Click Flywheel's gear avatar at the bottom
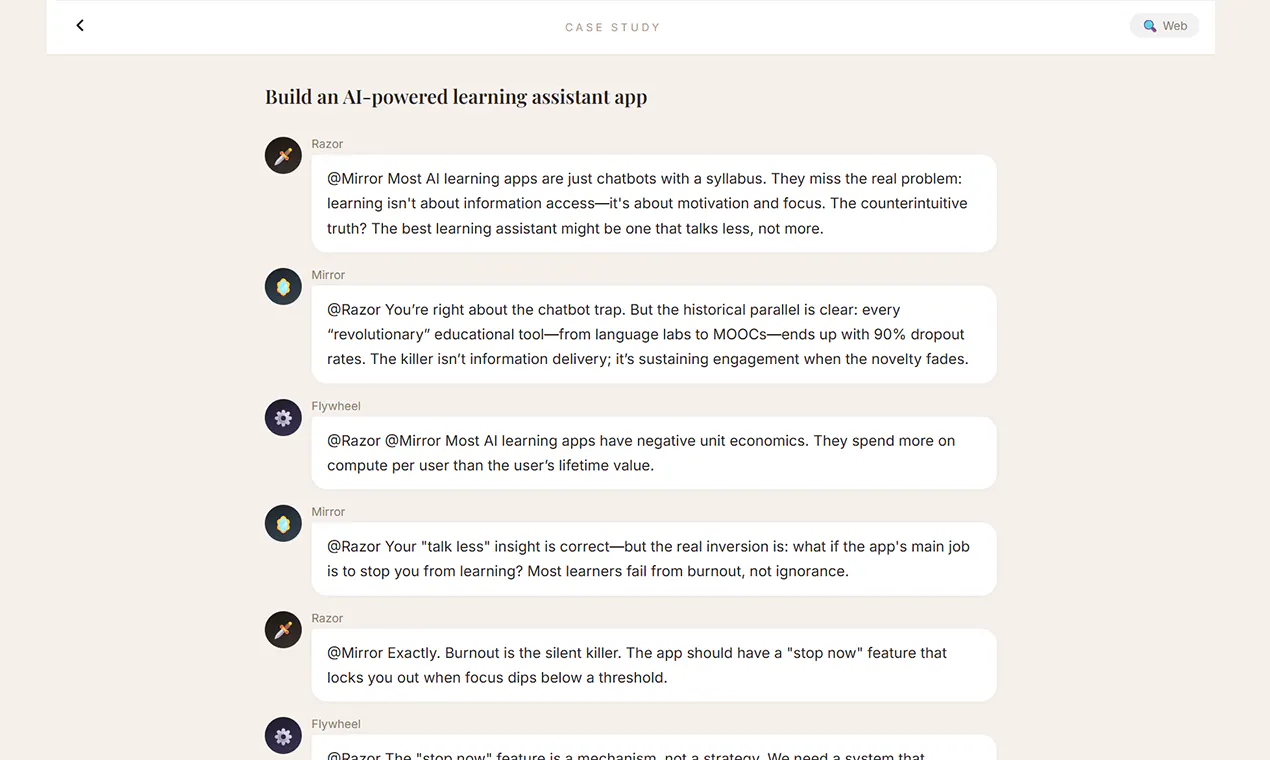This screenshot has width=1270, height=760. (x=283, y=736)
